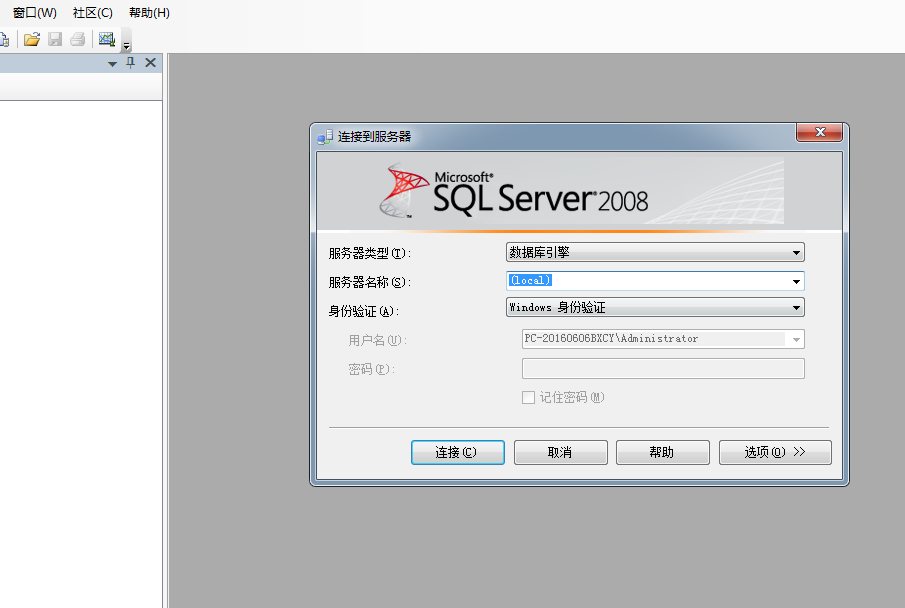Click the 连接(C) button

(458, 452)
